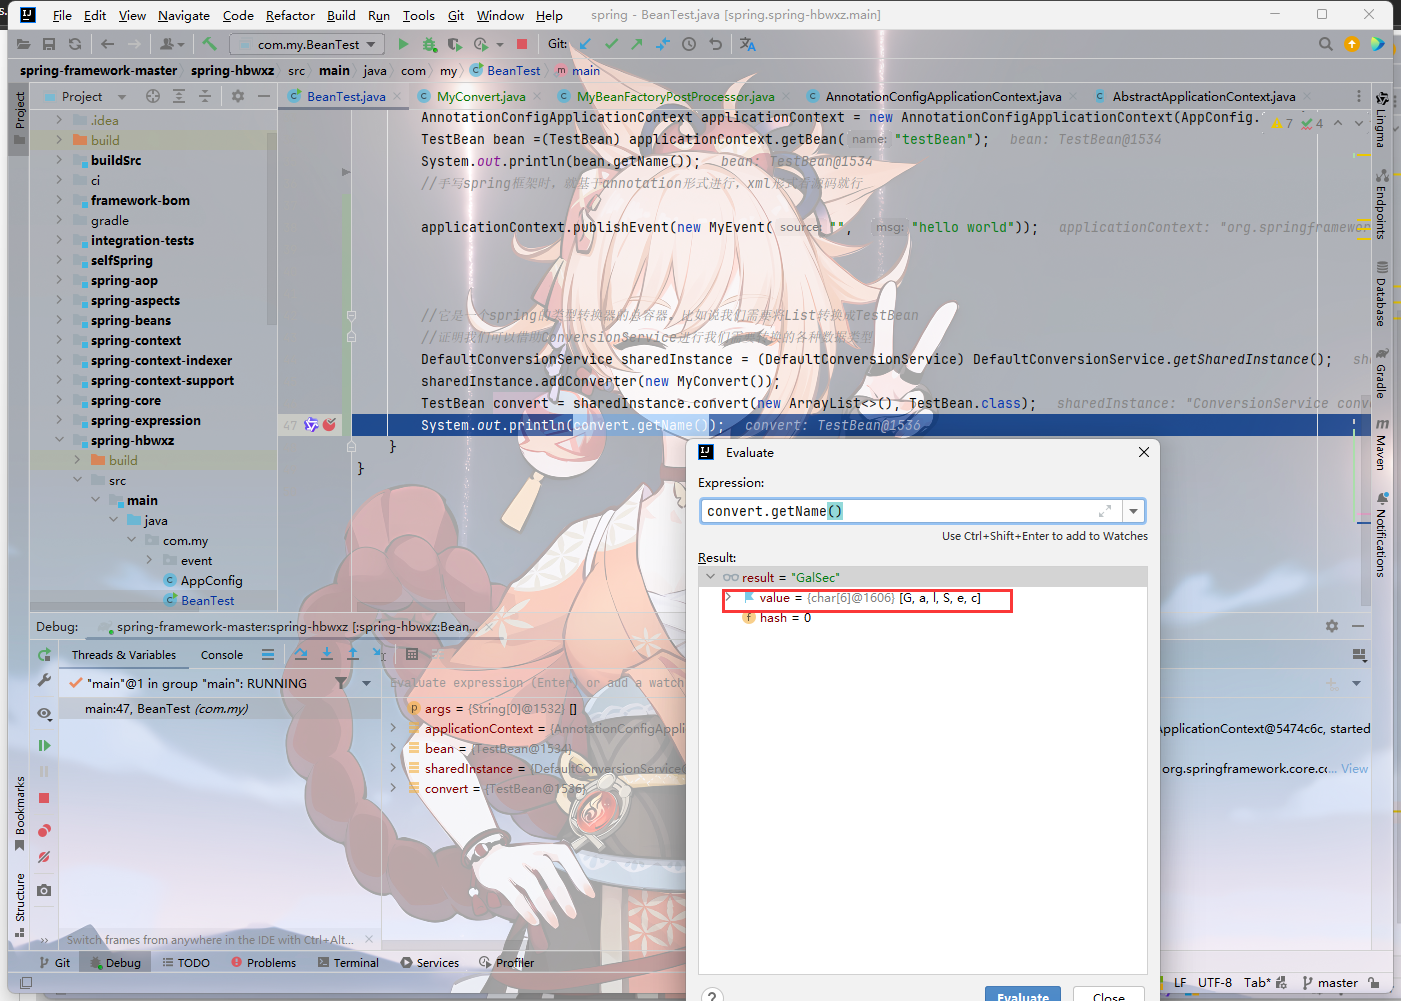Viewport: 1401px width, 1001px height.
Task: Open Git Show History clock icon
Action: pyautogui.click(x=689, y=44)
